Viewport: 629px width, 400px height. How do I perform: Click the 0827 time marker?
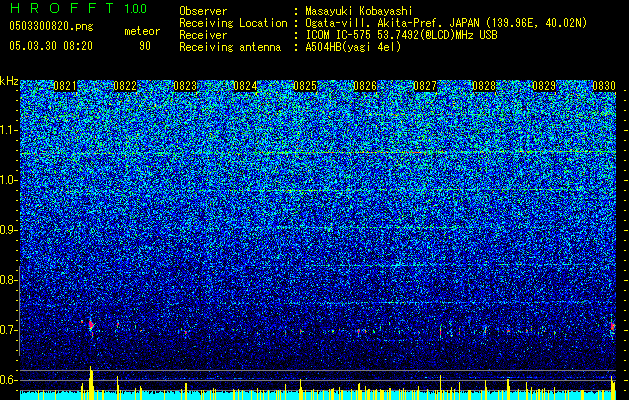(x=424, y=86)
